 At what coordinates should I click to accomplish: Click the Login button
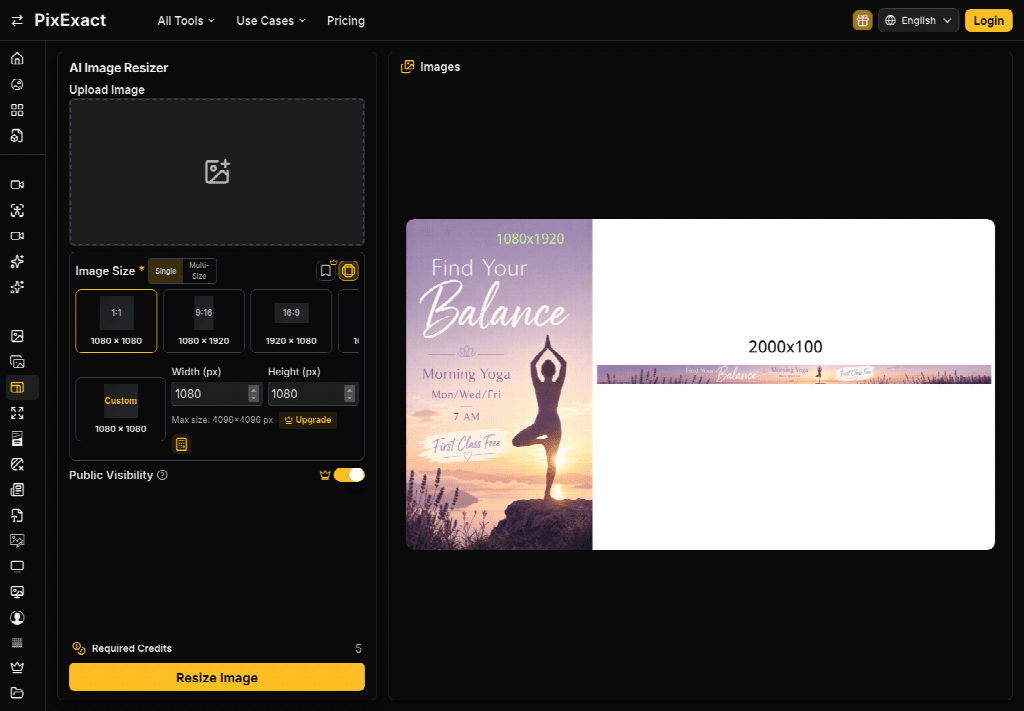[988, 20]
